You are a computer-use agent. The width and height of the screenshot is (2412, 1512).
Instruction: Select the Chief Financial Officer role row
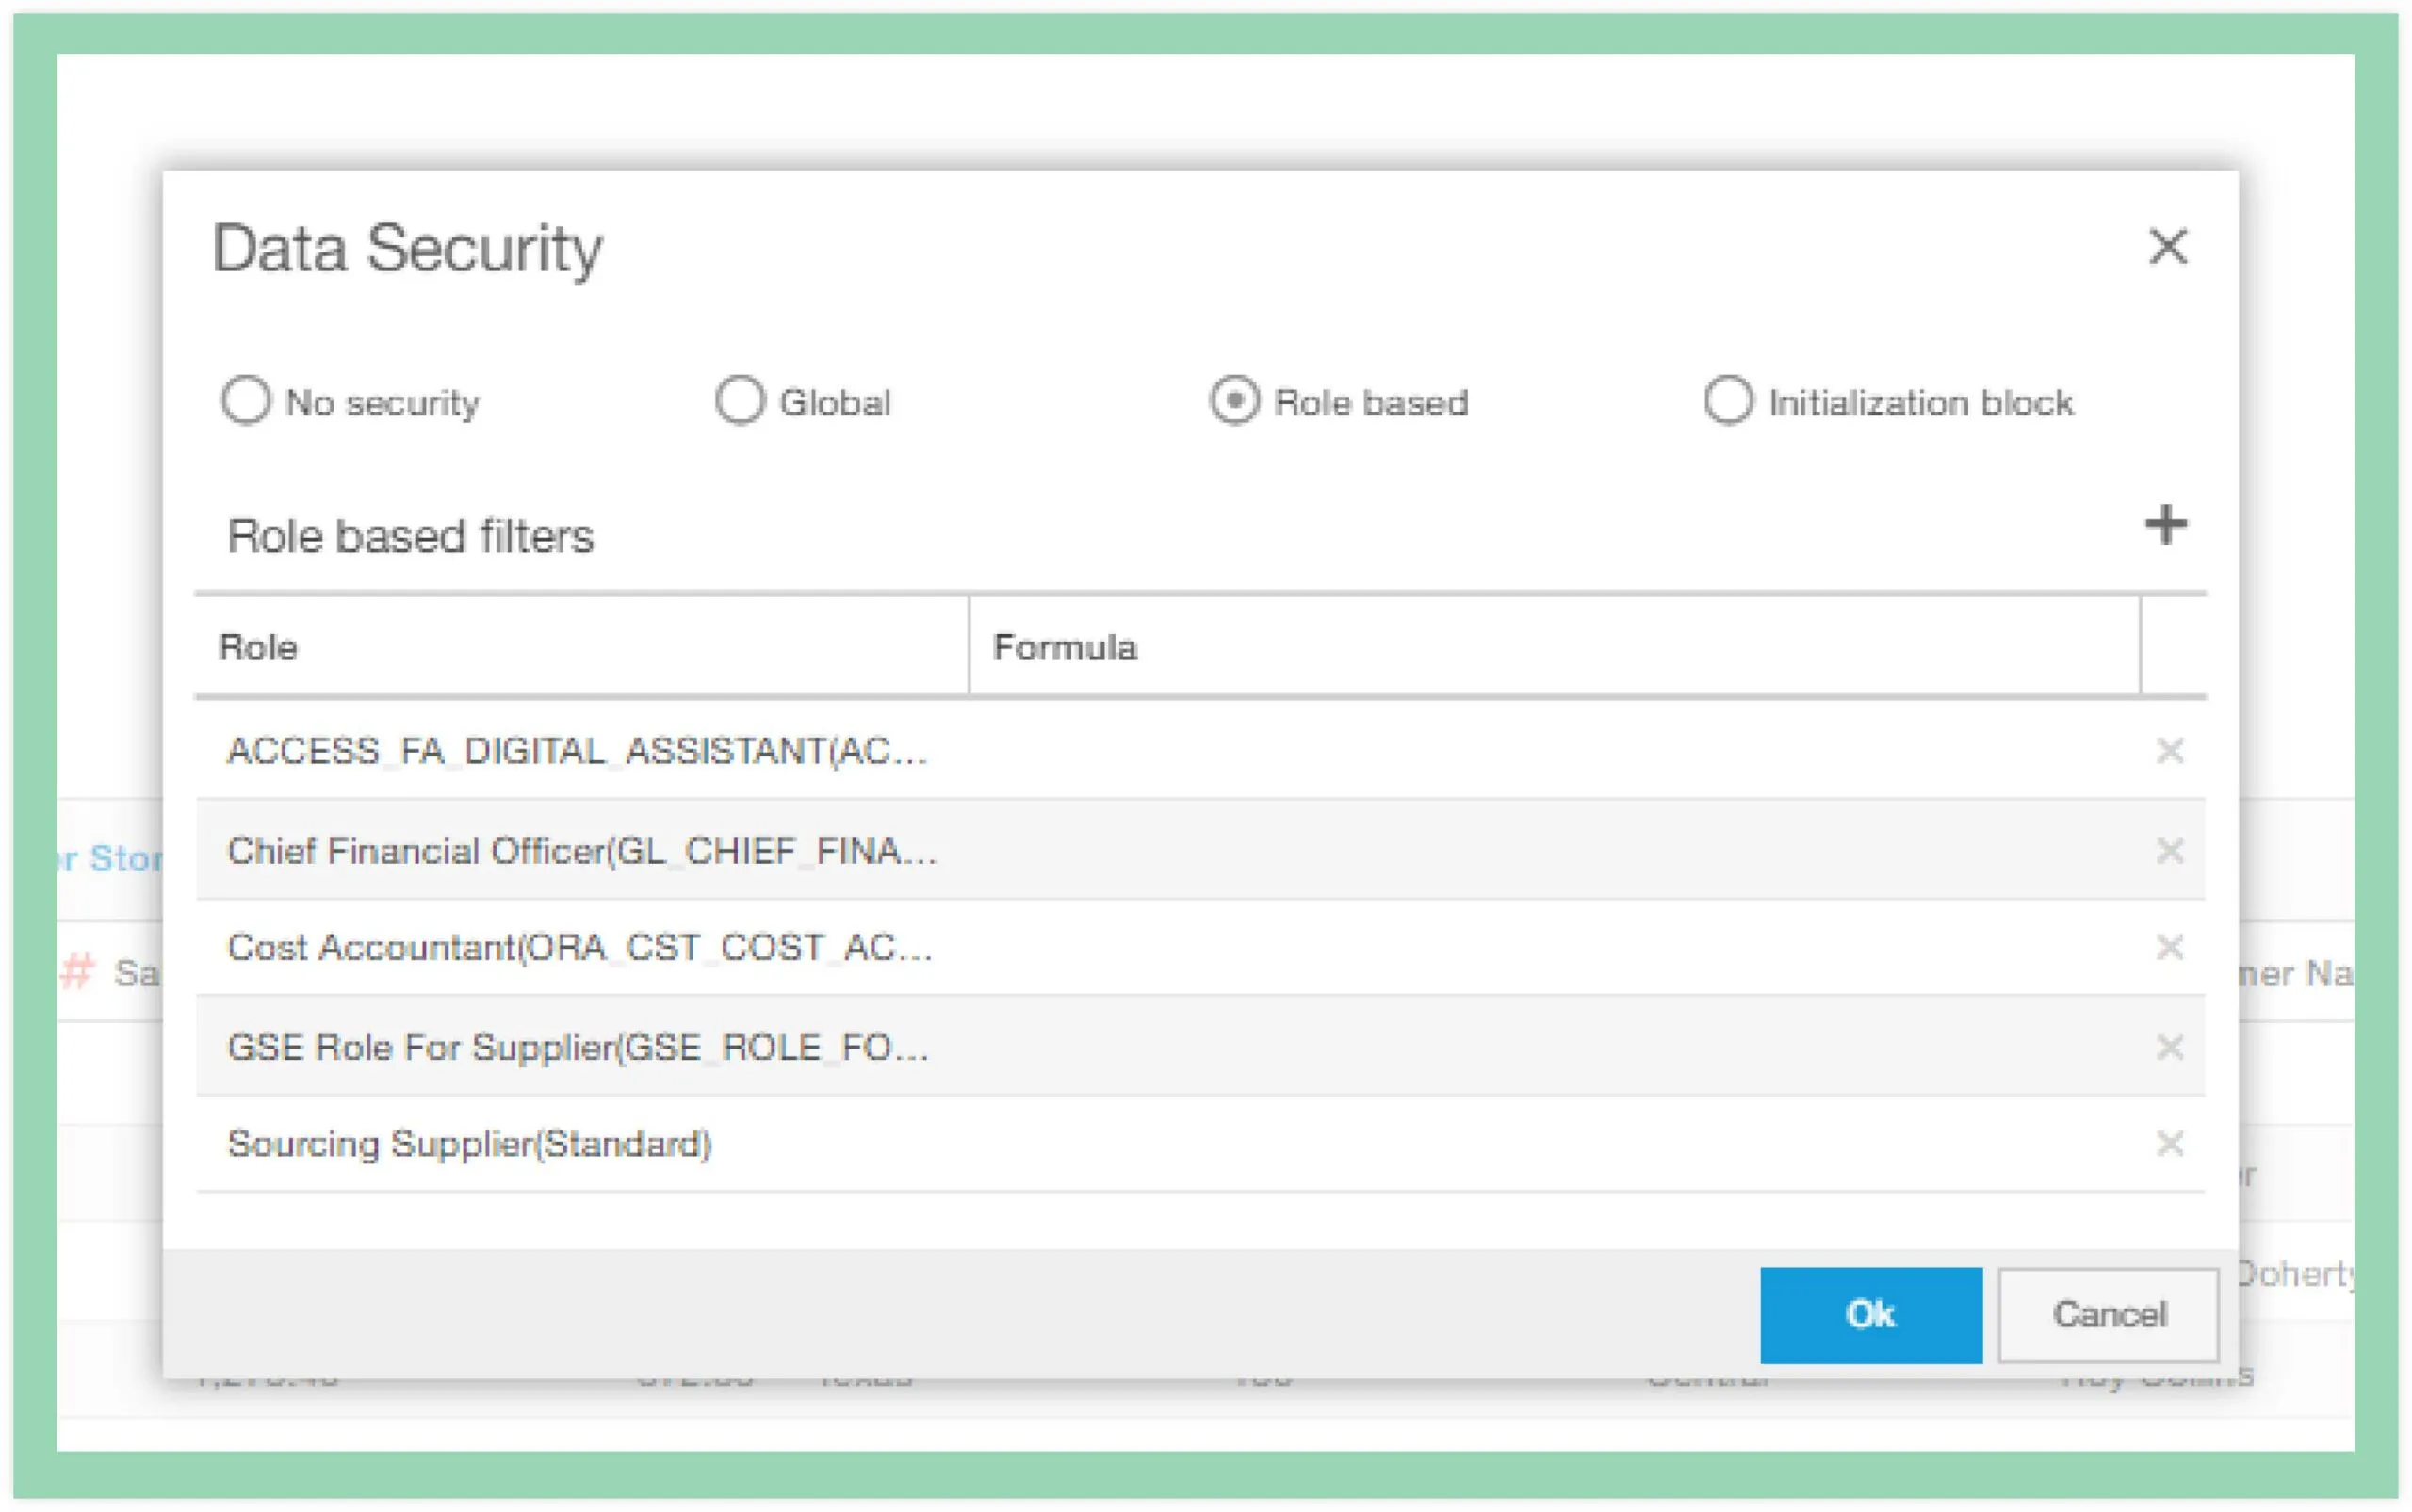pos(582,850)
